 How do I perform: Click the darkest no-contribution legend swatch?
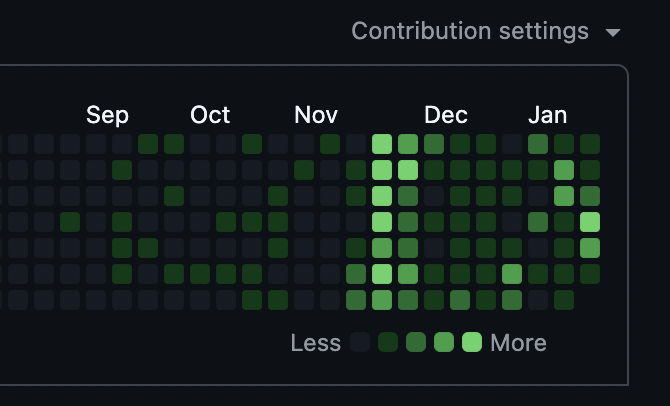(x=360, y=342)
